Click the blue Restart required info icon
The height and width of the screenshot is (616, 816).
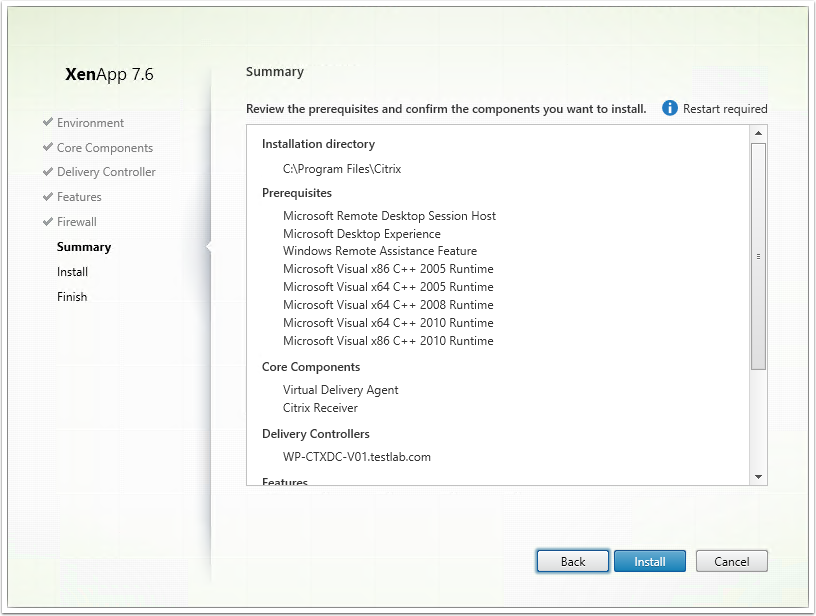pyautogui.click(x=669, y=108)
